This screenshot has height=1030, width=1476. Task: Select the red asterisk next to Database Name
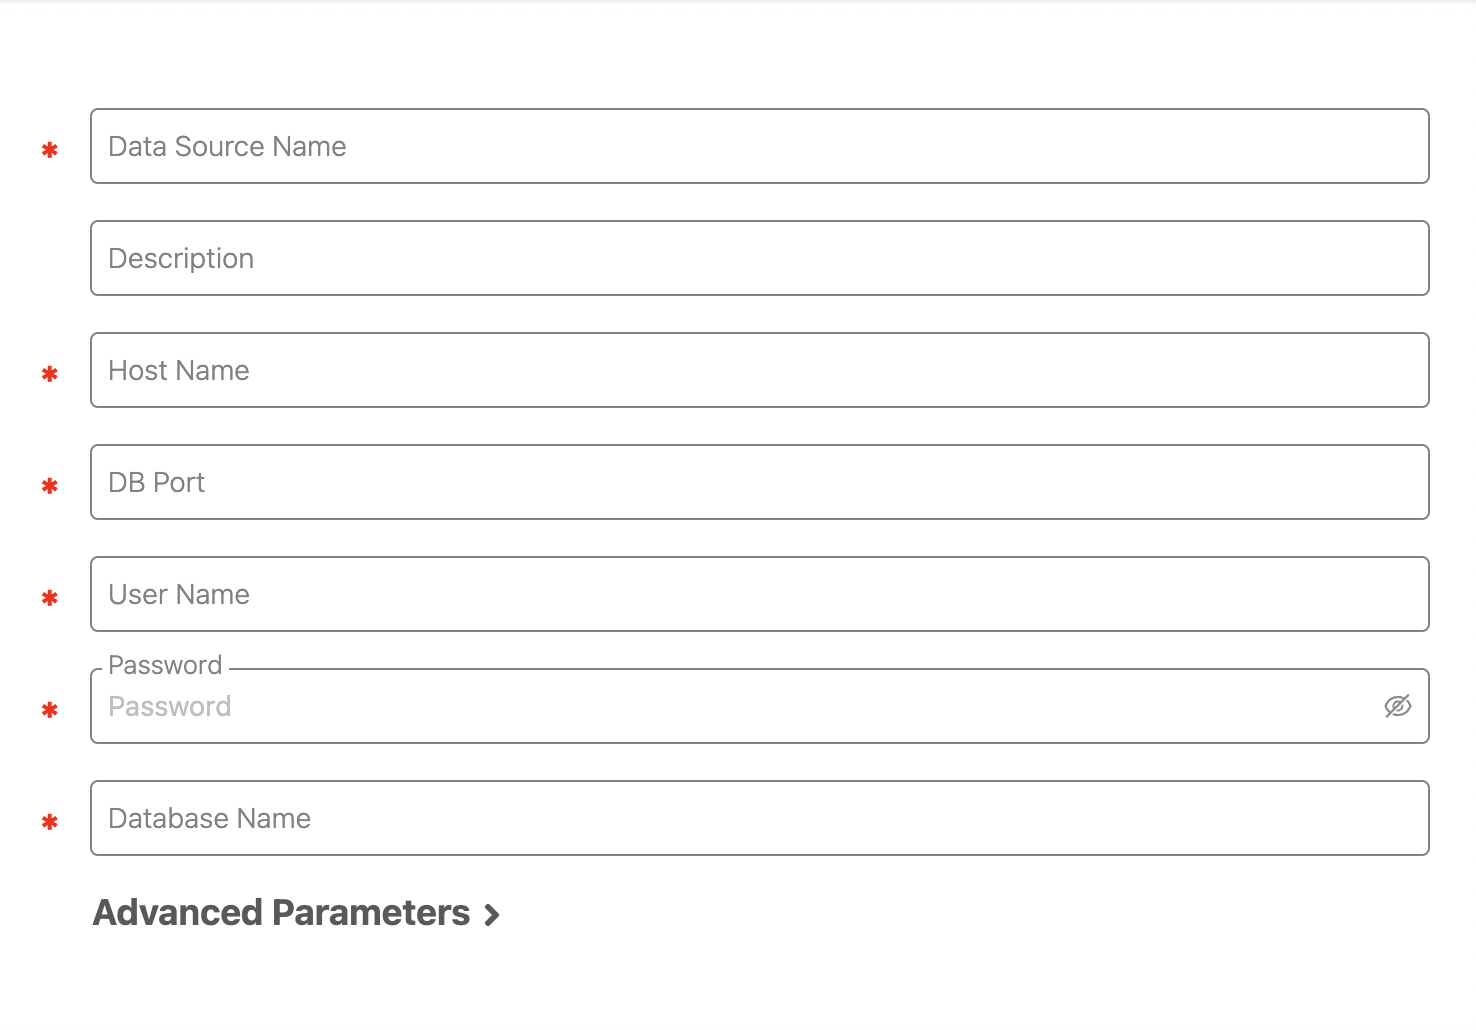[x=50, y=822]
